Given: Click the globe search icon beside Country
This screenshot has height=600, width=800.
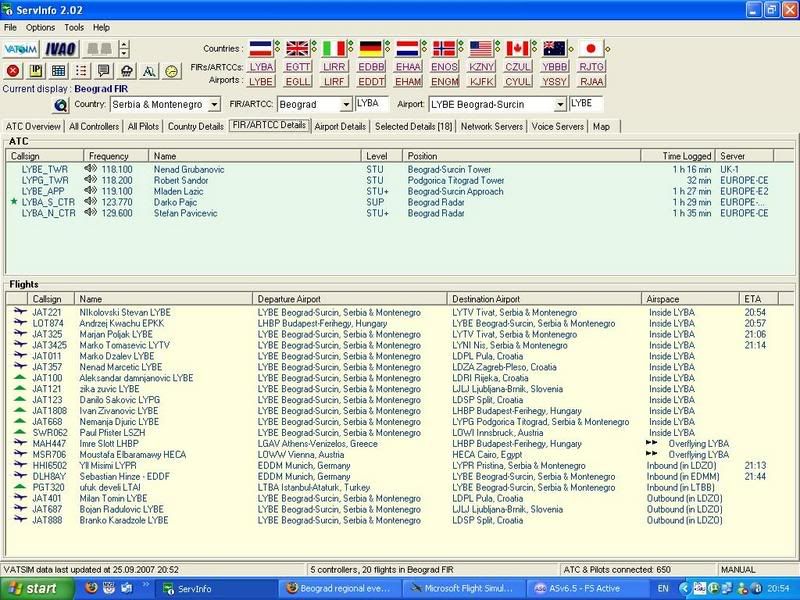Looking at the screenshot, I should point(60,105).
